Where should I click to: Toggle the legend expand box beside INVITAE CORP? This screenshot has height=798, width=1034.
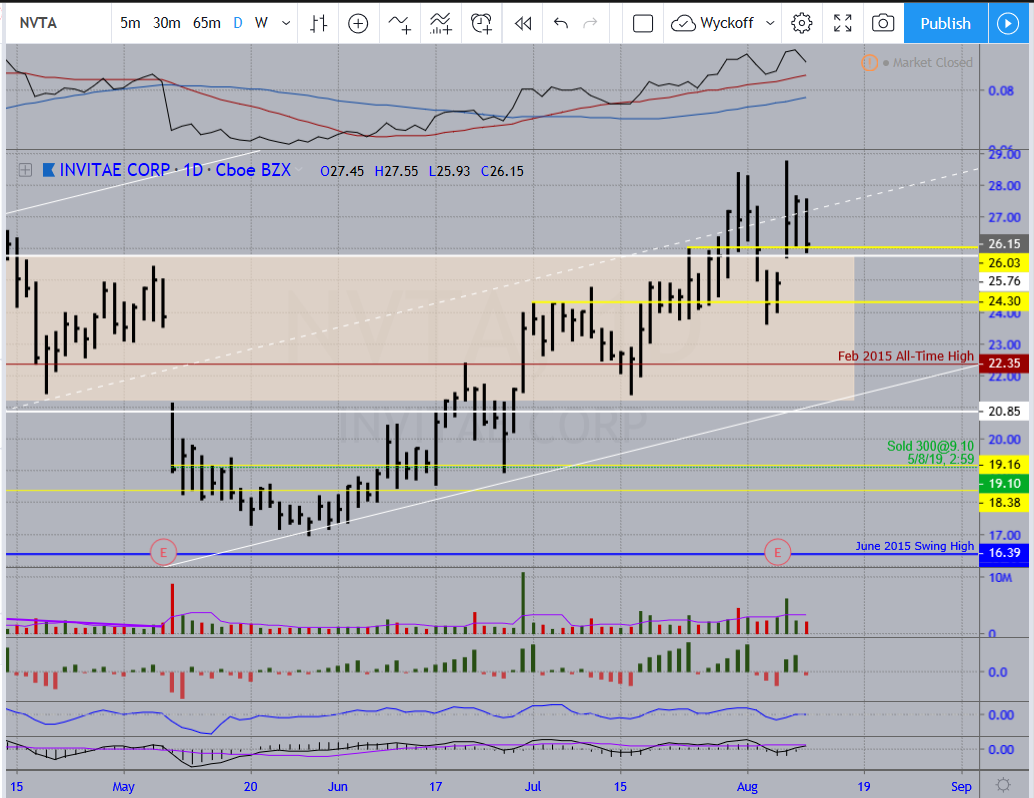24,171
